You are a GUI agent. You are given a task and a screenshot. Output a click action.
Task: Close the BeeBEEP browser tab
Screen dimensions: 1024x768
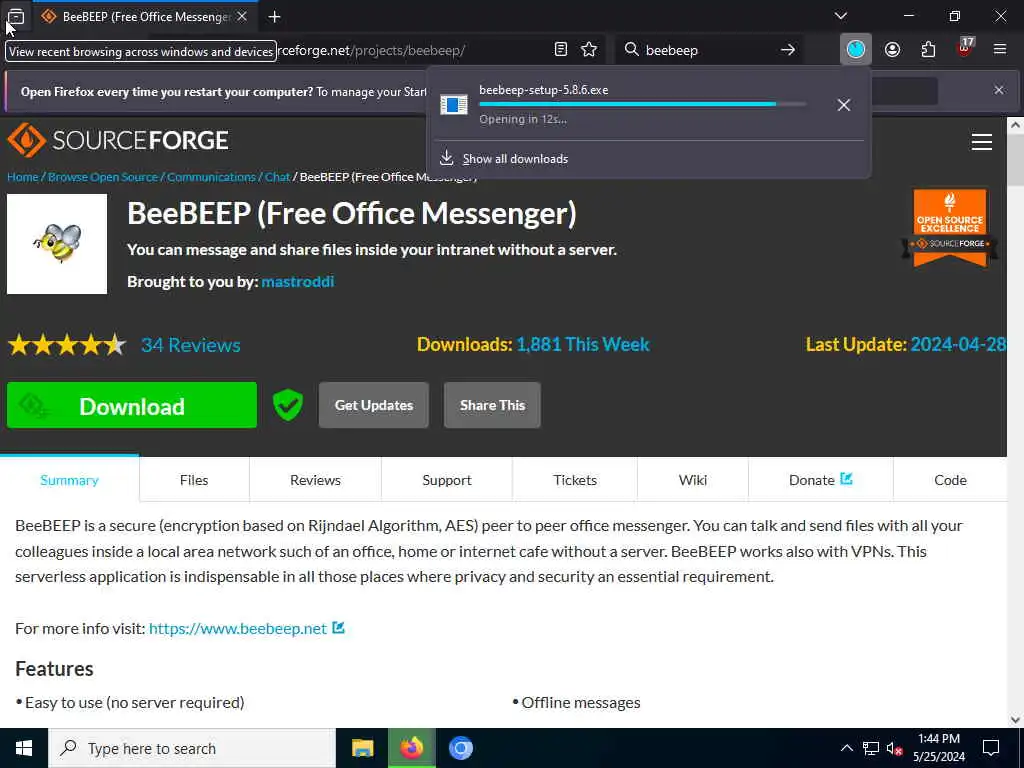point(242,16)
